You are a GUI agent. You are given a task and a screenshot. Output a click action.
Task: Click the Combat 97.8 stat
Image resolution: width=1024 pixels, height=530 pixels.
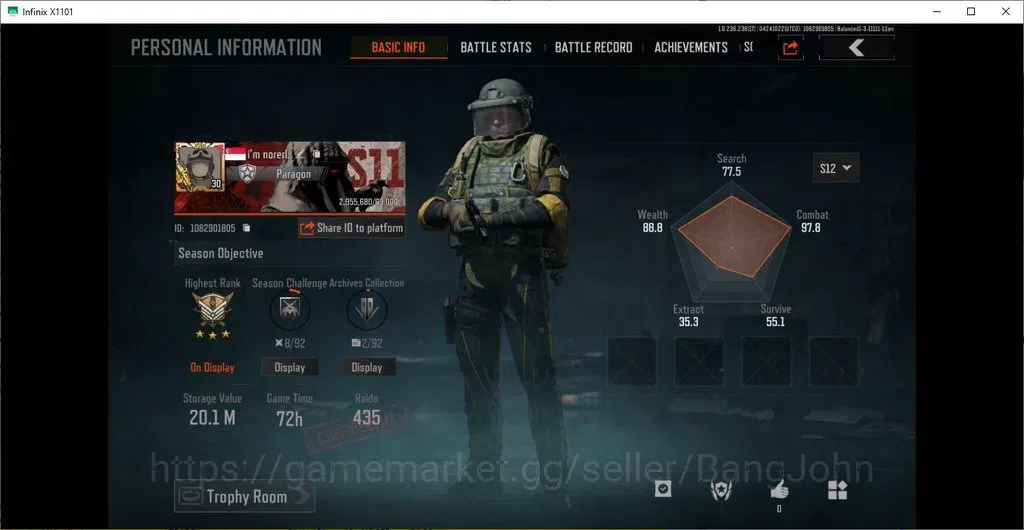pyautogui.click(x=812, y=221)
